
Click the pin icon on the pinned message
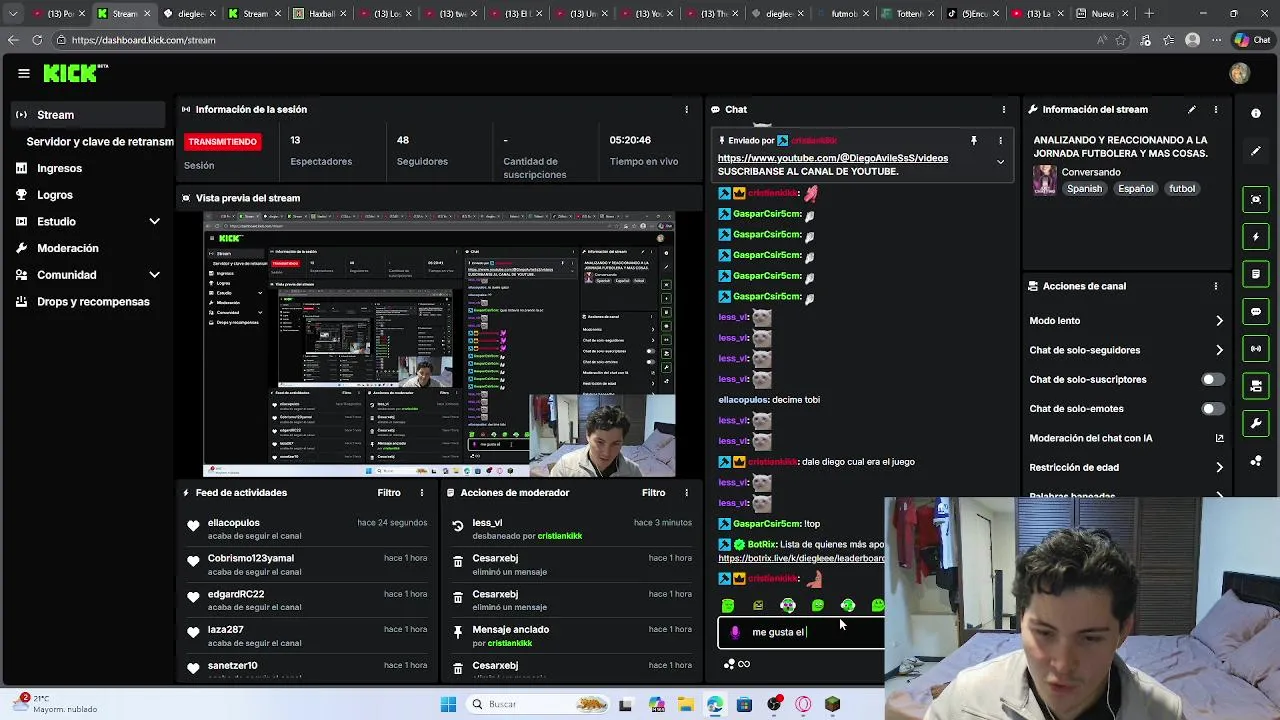click(x=973, y=141)
